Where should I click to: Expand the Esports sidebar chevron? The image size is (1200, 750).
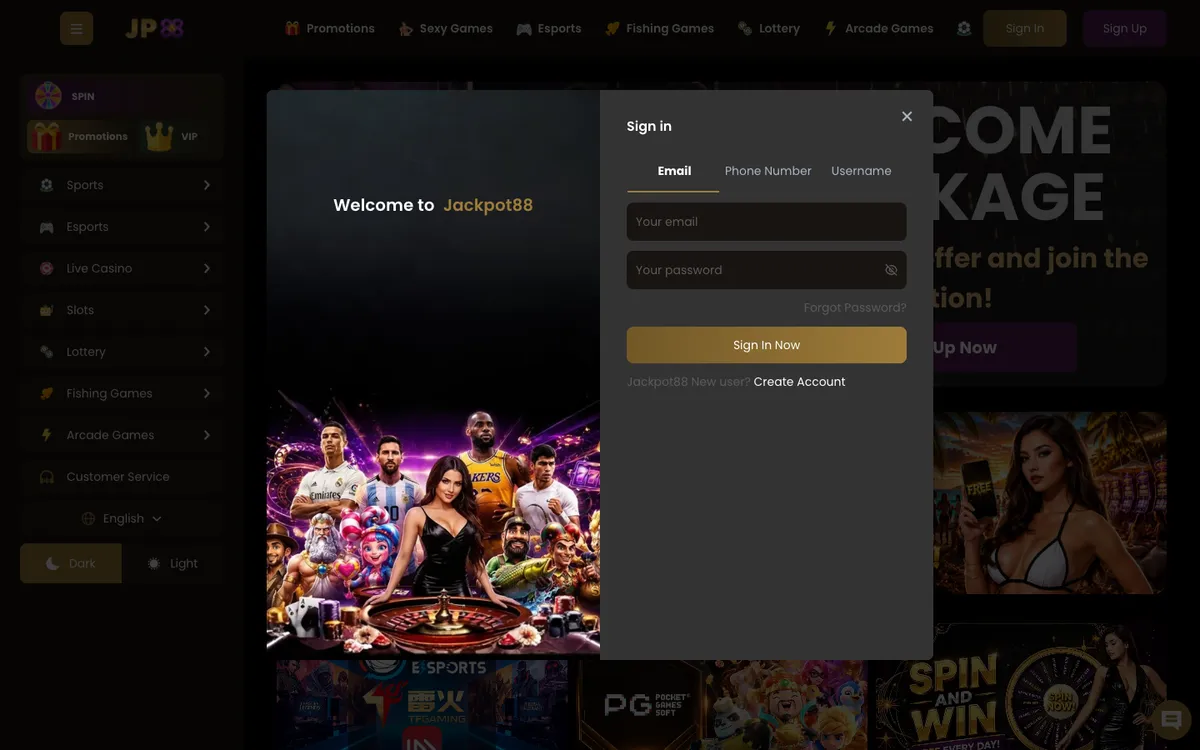pyautogui.click(x=207, y=227)
